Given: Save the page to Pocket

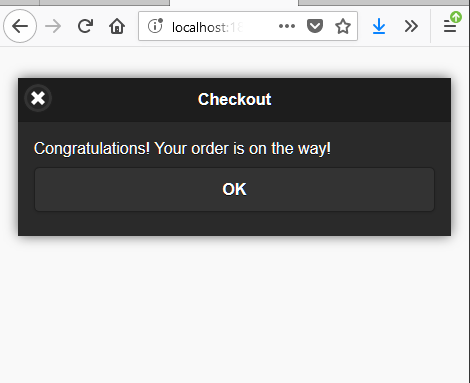Looking at the screenshot, I should coord(315,26).
